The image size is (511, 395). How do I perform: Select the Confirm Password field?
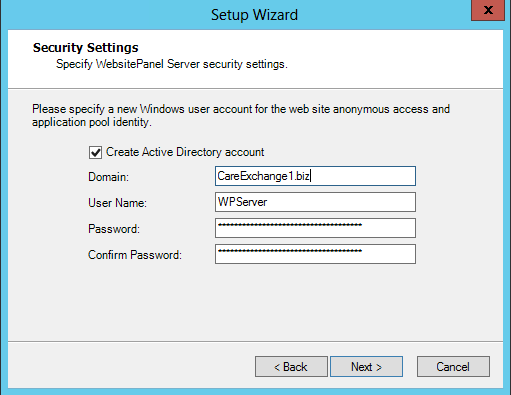[x=315, y=254]
